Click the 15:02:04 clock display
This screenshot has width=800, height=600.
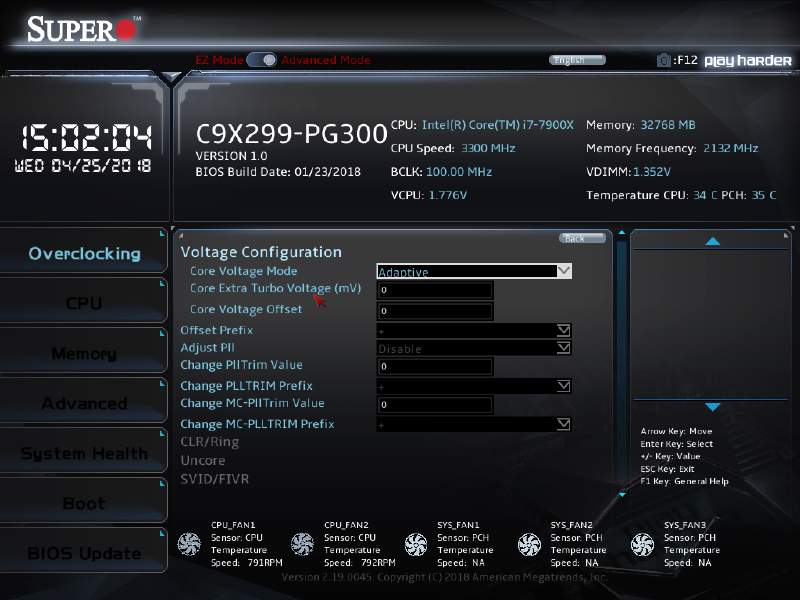pos(86,137)
